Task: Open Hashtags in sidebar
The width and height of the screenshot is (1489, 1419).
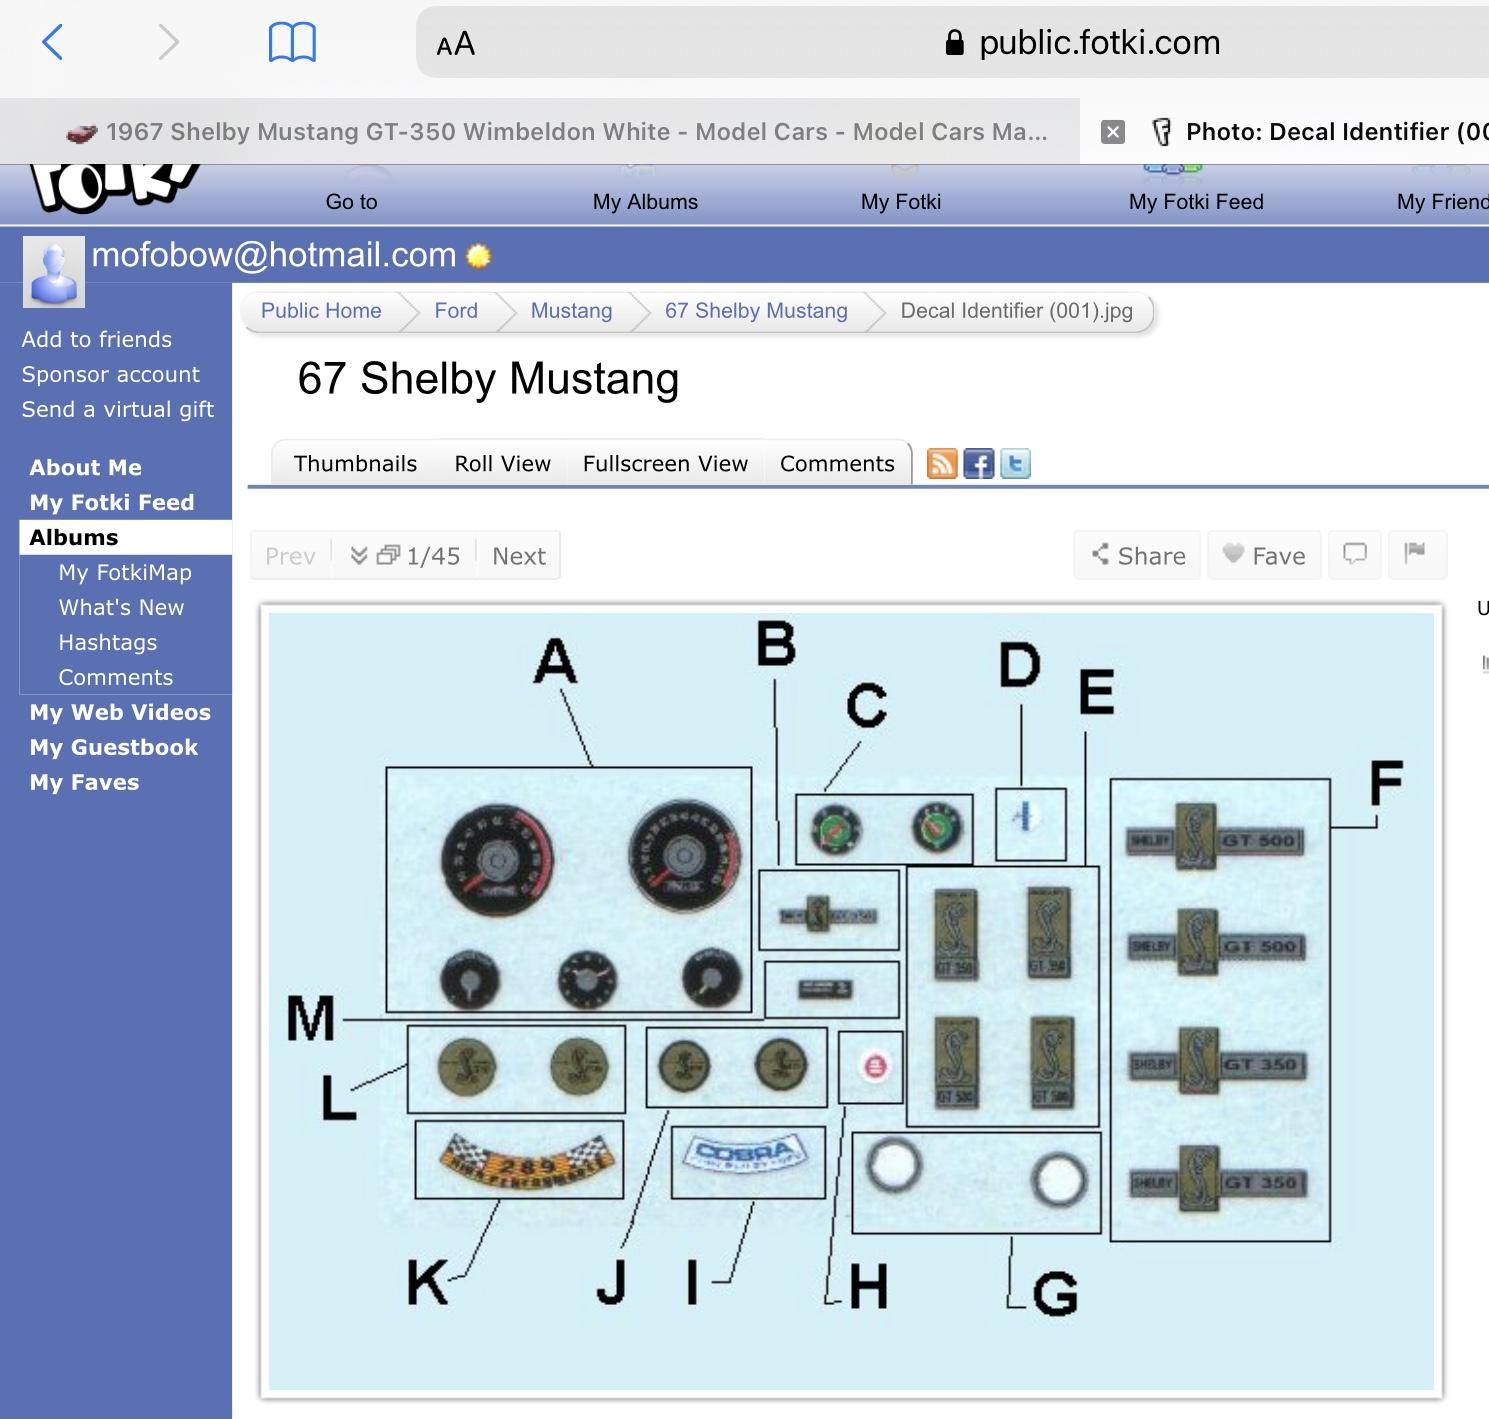Action: (x=108, y=642)
